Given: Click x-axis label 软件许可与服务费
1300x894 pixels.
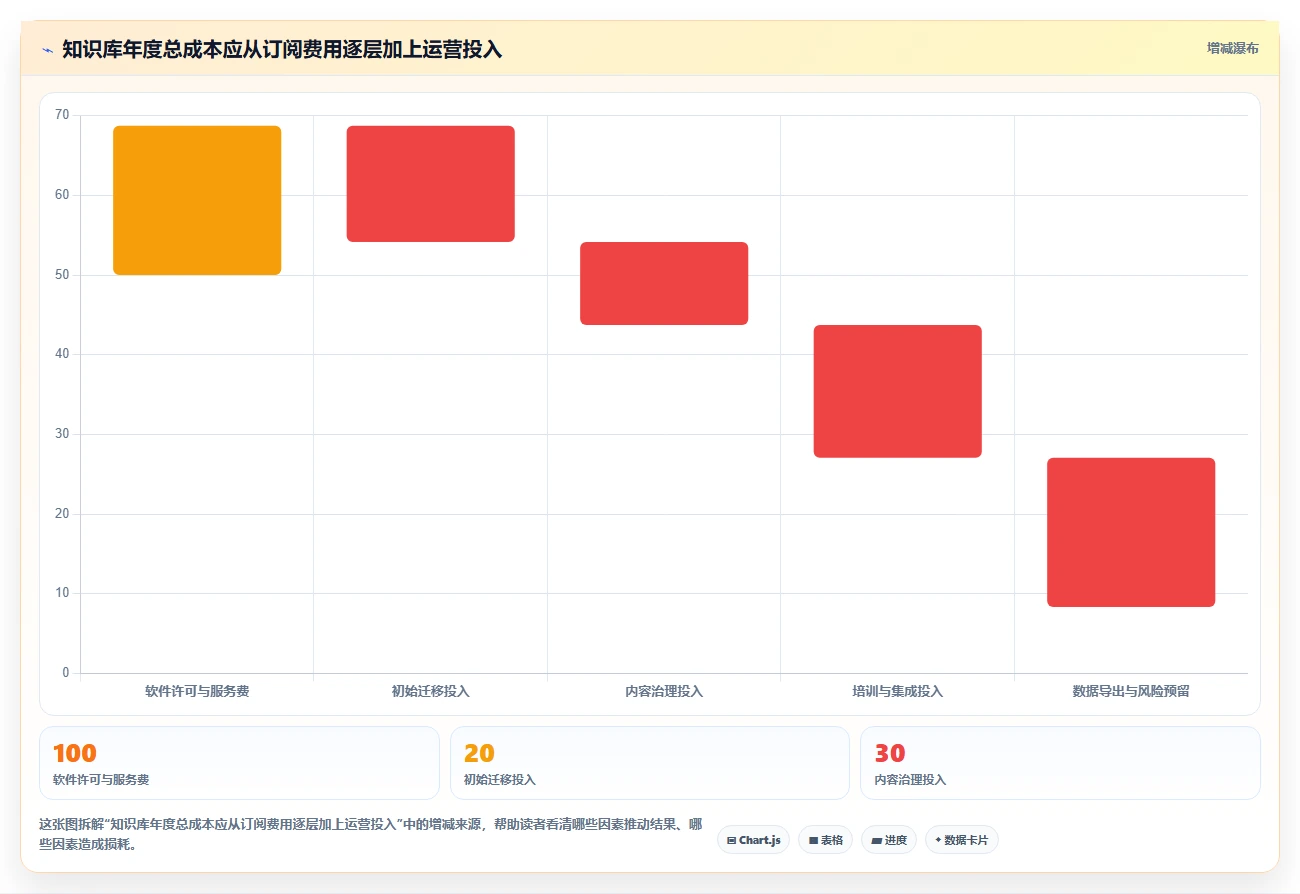Looking at the screenshot, I should [197, 691].
